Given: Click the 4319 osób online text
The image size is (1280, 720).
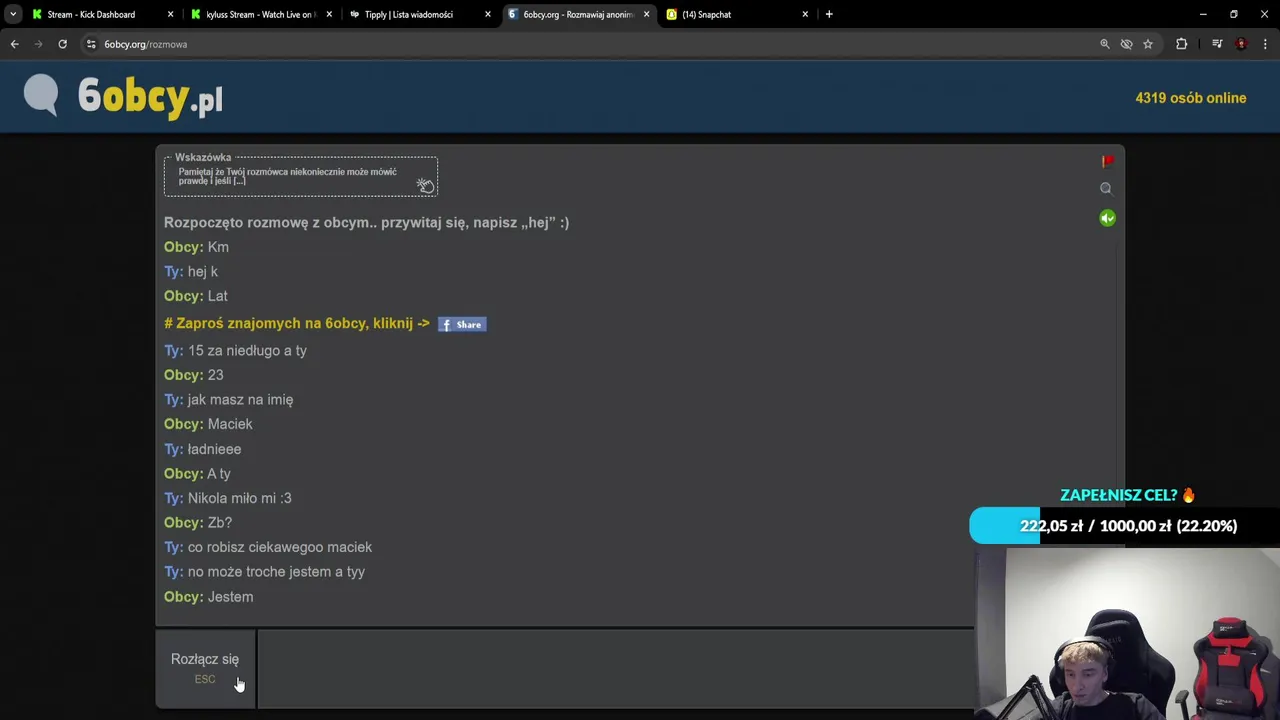Looking at the screenshot, I should coord(1190,98).
